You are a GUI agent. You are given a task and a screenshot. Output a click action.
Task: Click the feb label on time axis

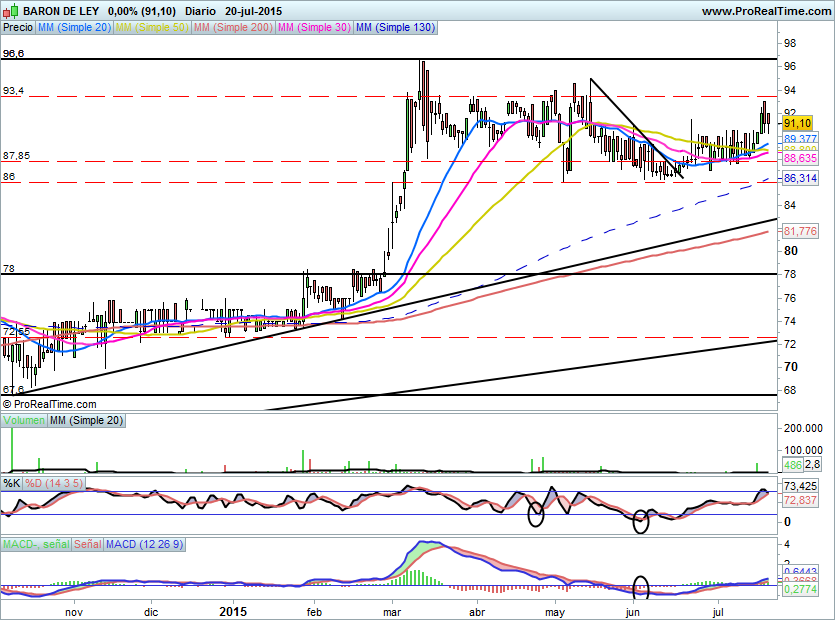314,612
